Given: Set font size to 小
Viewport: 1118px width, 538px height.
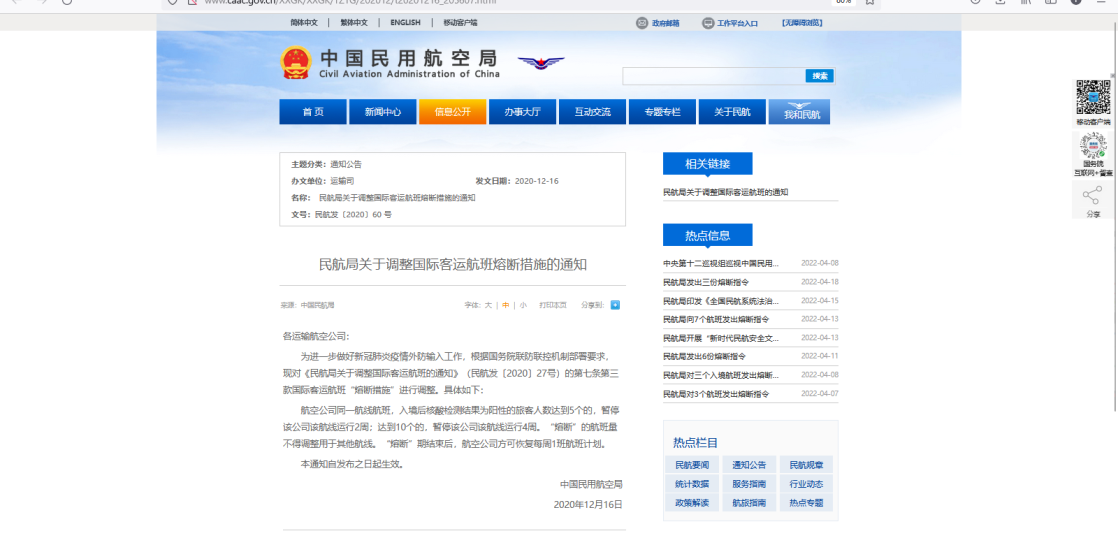Looking at the screenshot, I should click(x=522, y=305).
